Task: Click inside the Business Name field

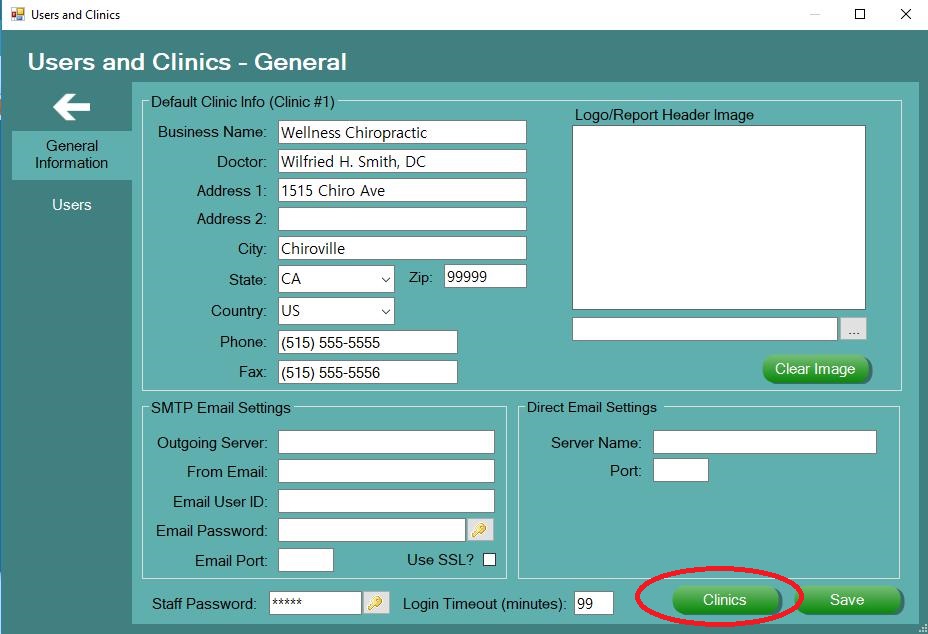Action: [x=401, y=132]
